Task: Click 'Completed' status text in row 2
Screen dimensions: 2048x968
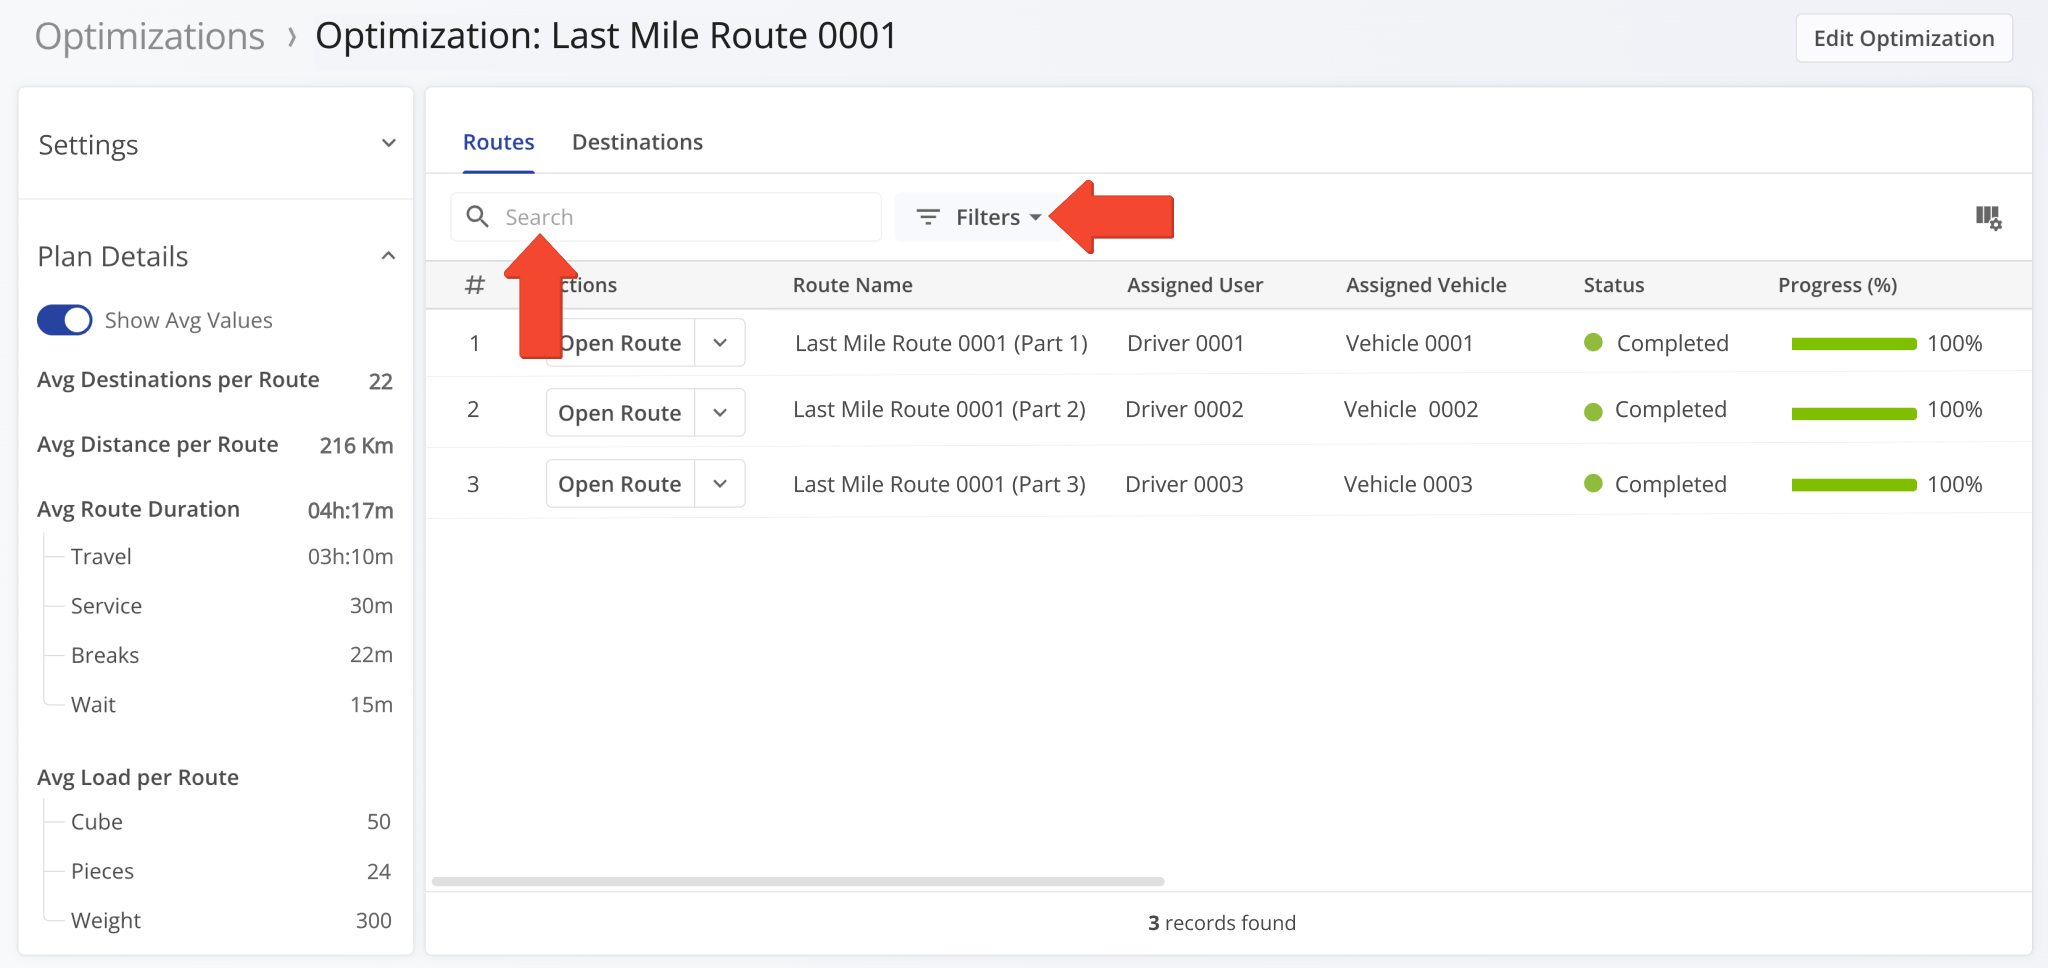Action: (1670, 409)
